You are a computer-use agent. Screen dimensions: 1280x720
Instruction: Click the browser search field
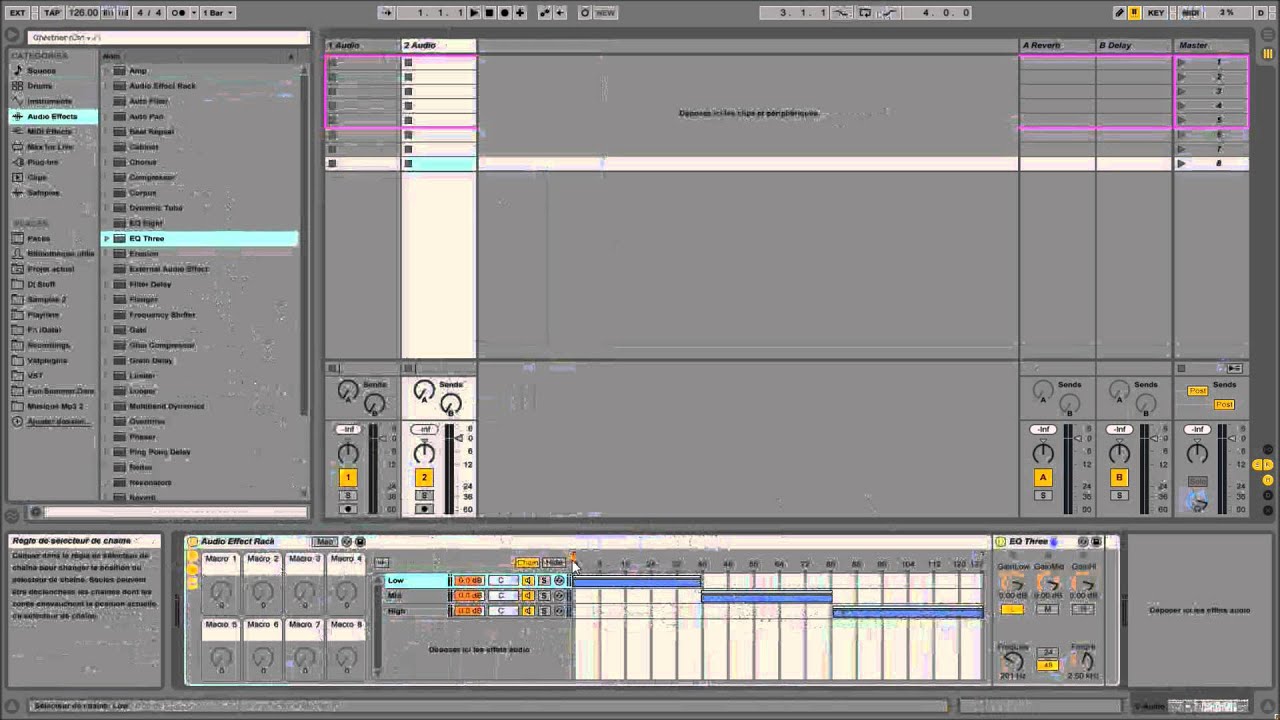coord(170,38)
